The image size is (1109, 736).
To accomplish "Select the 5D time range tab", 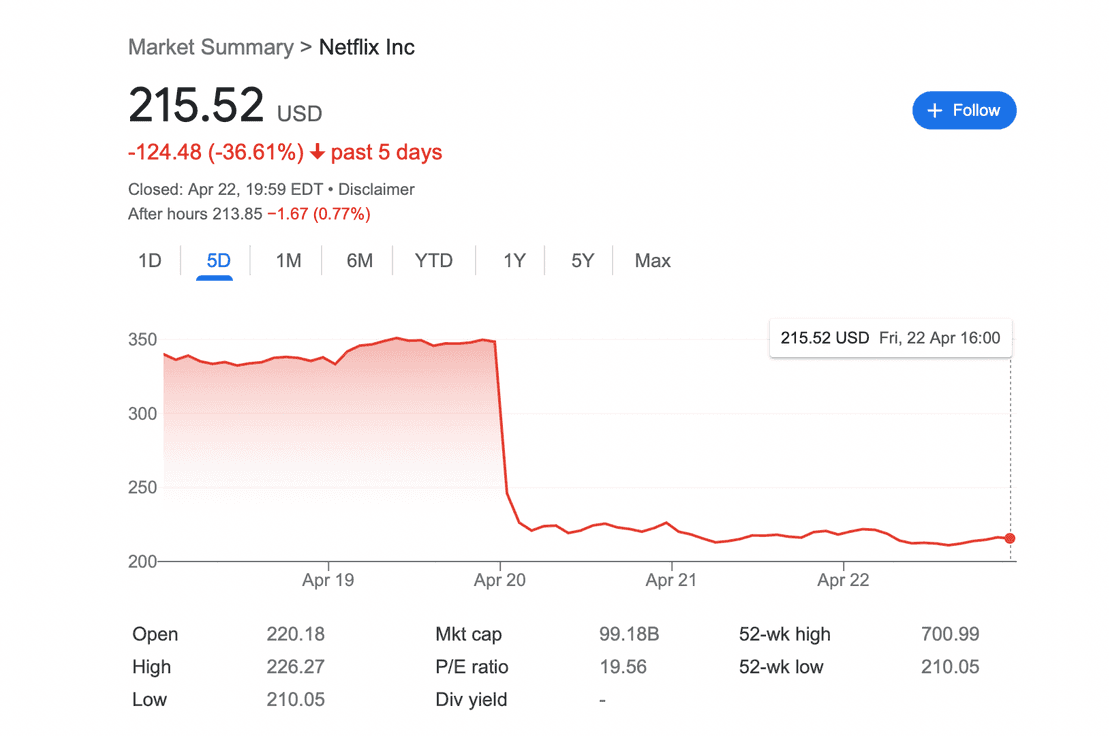I will (218, 261).
